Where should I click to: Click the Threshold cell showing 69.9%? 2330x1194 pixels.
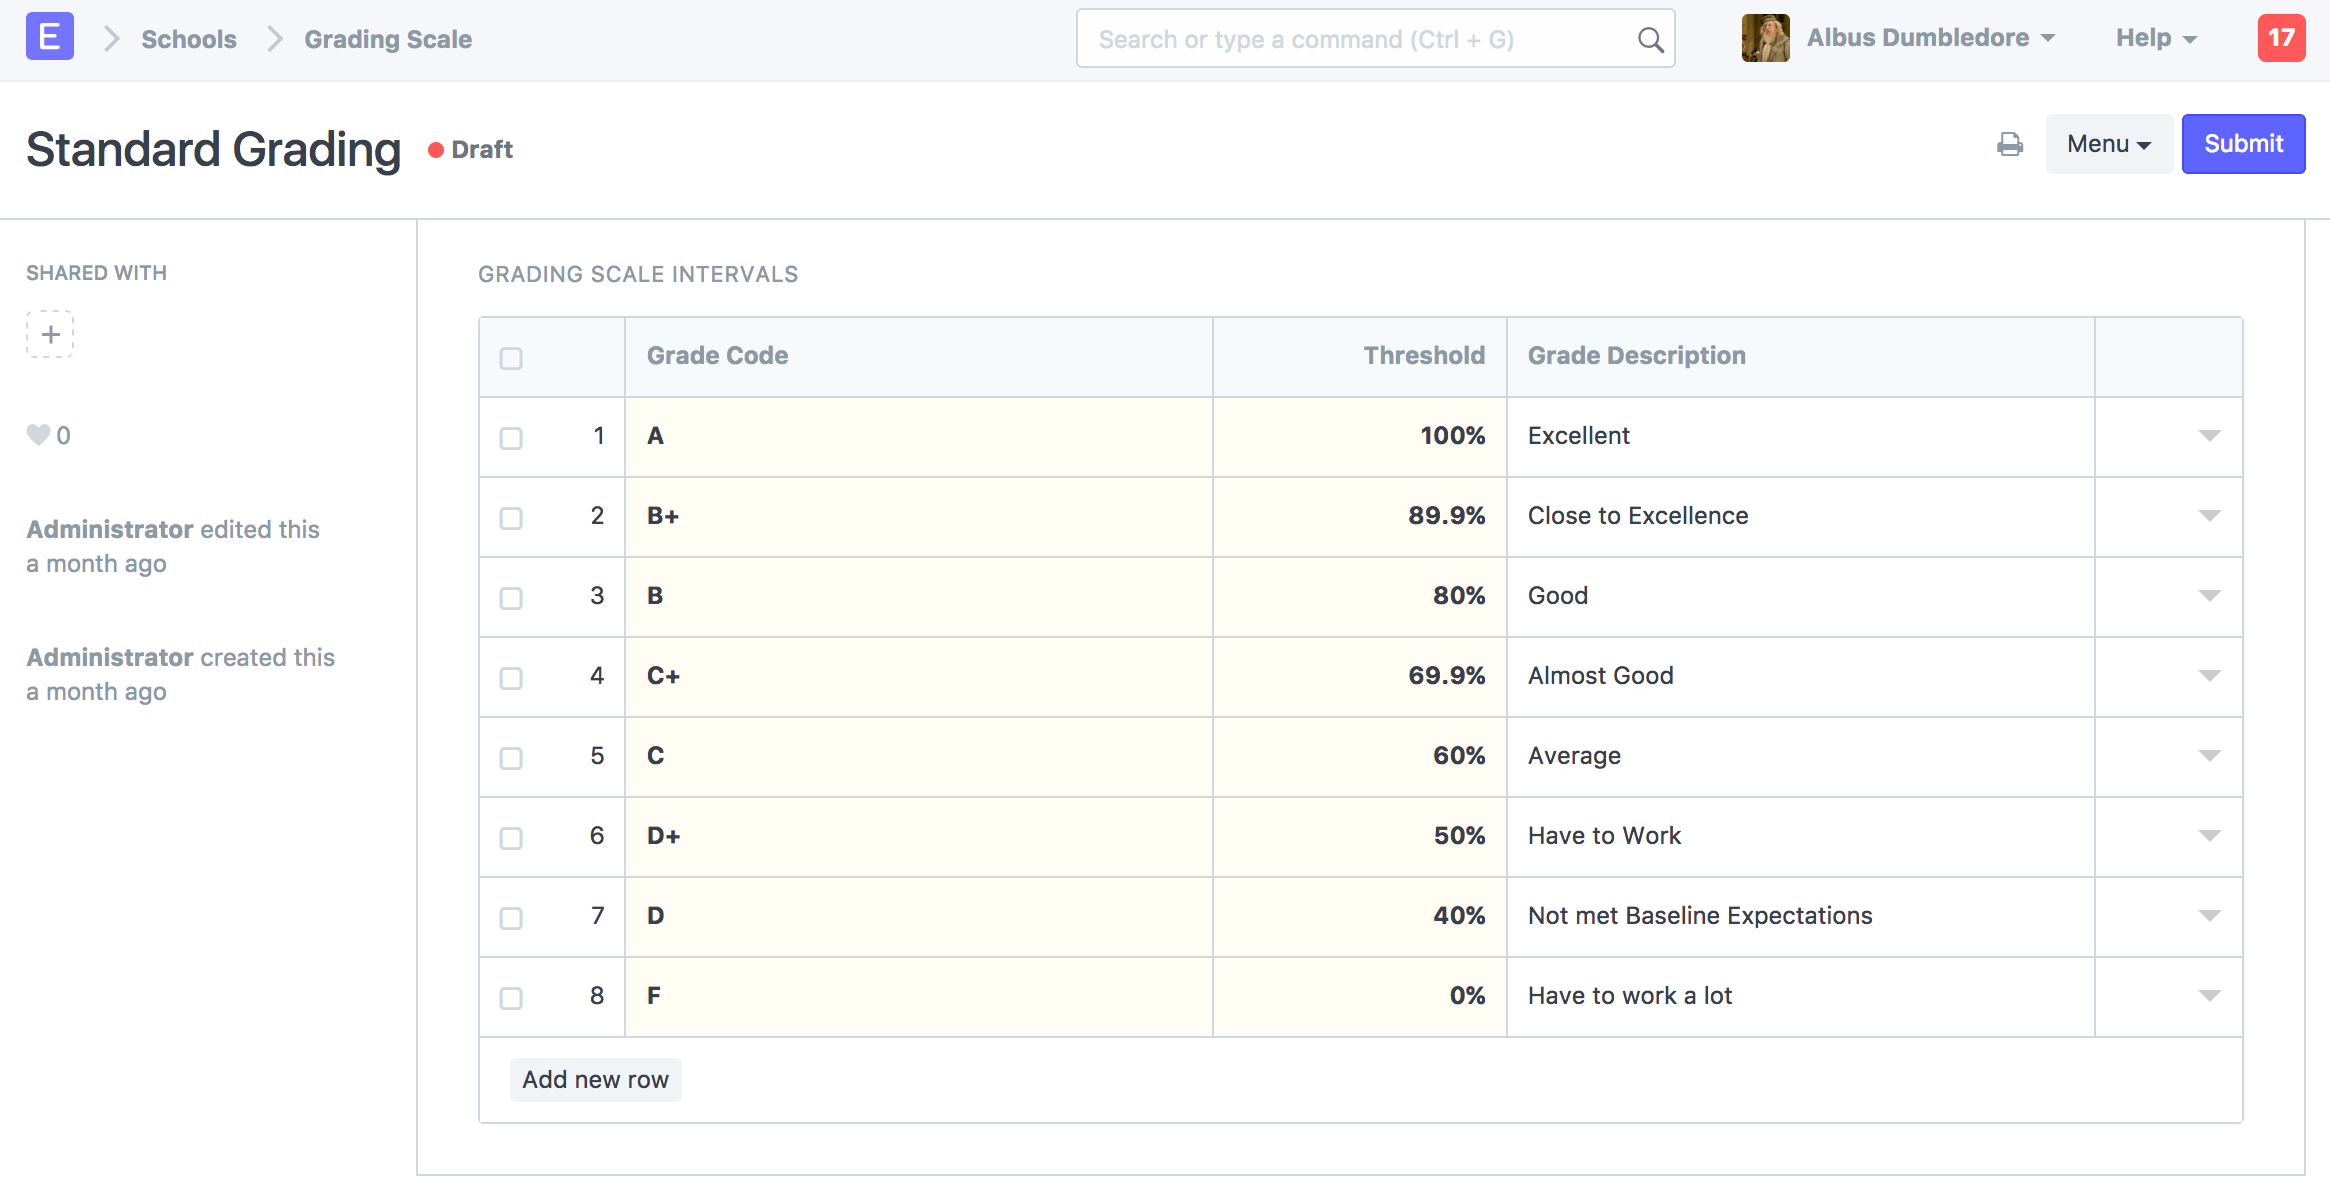click(1360, 677)
